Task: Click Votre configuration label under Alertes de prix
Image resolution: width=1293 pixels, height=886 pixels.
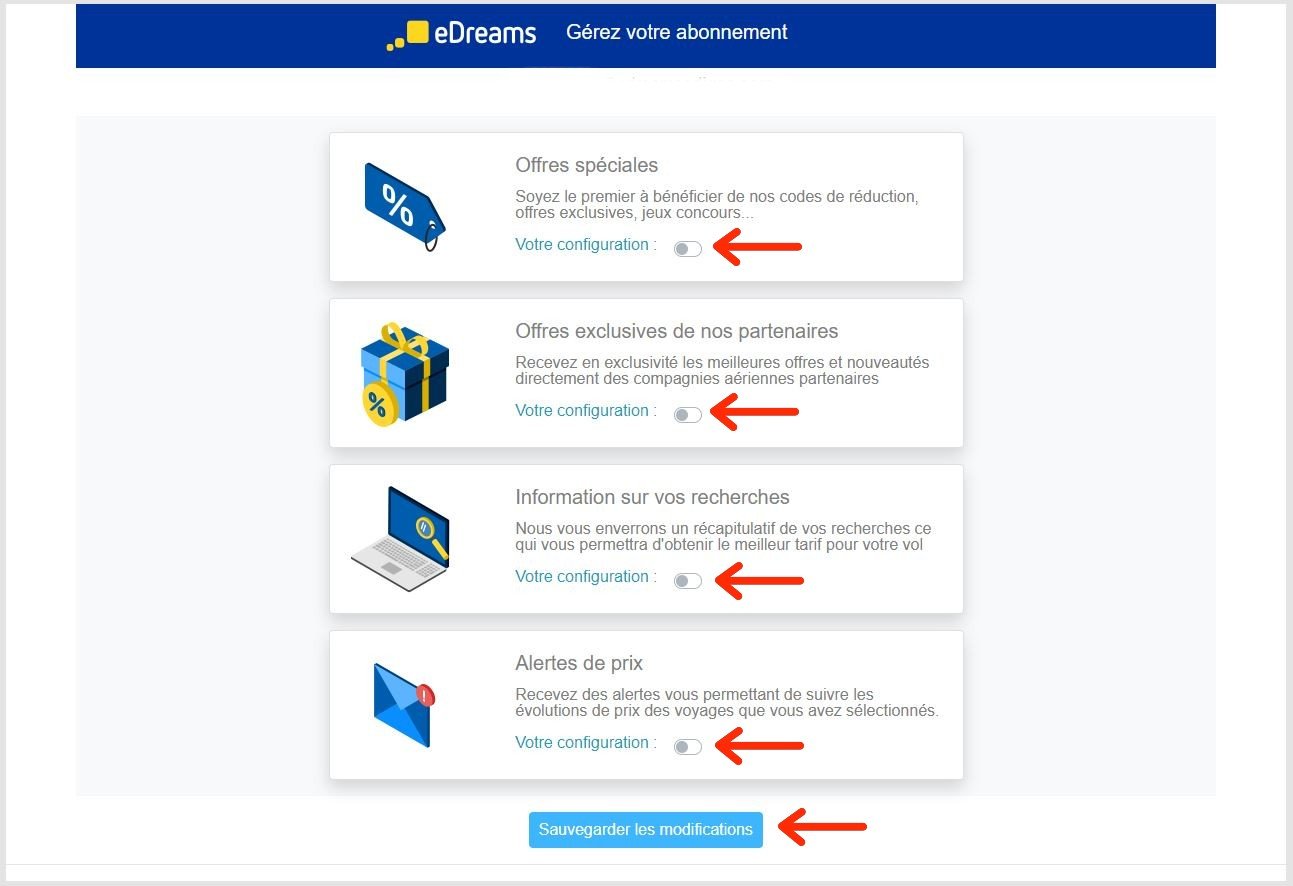Action: point(586,743)
